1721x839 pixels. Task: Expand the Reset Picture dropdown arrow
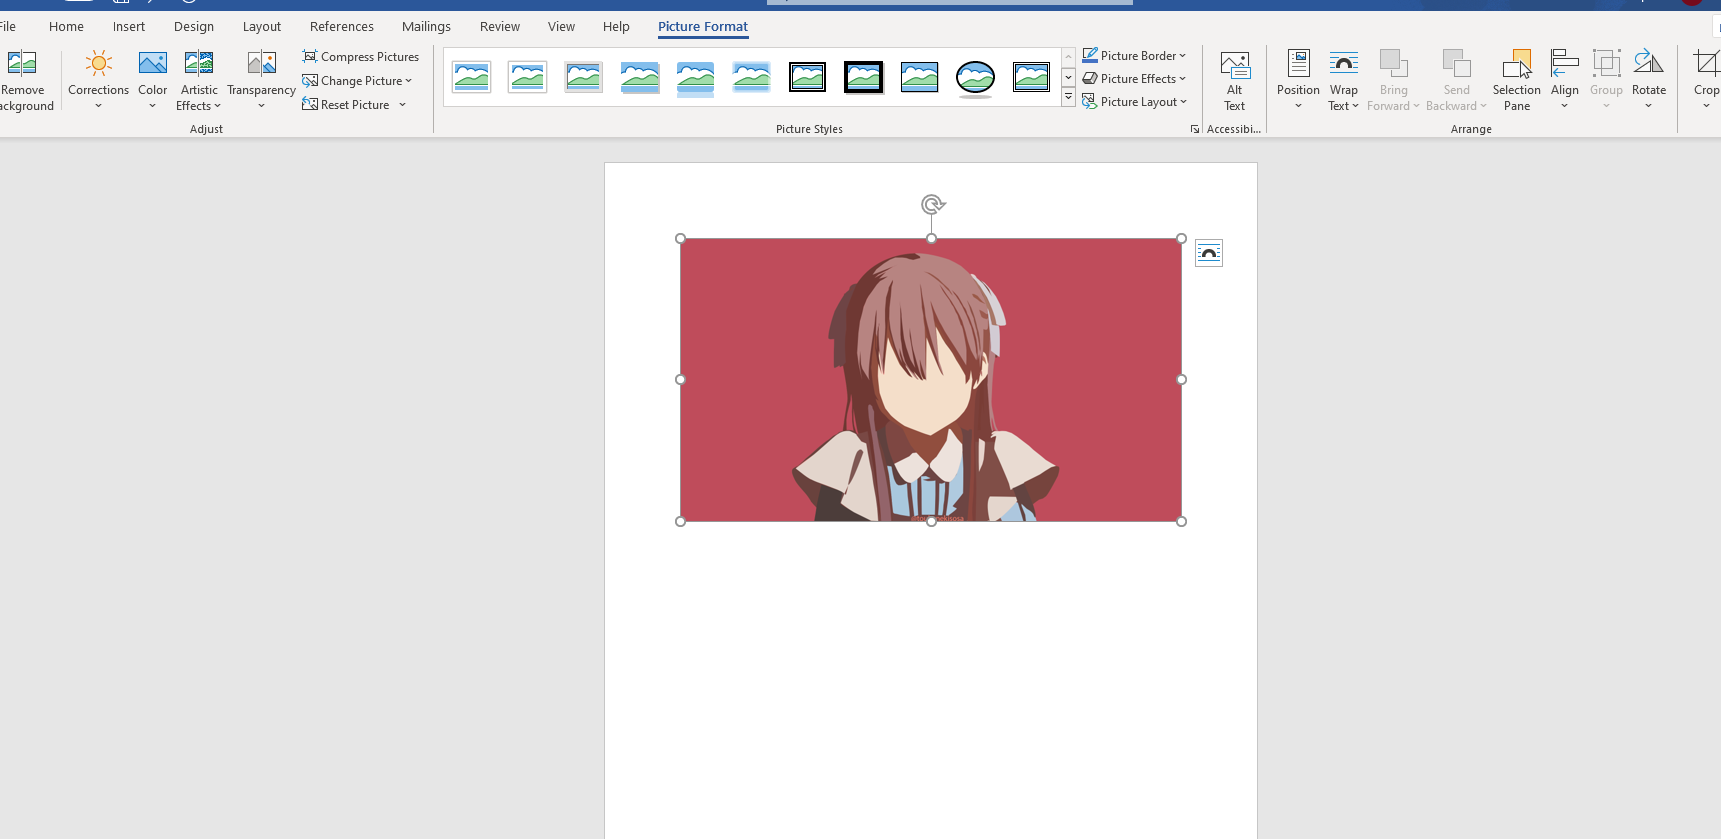point(403,105)
